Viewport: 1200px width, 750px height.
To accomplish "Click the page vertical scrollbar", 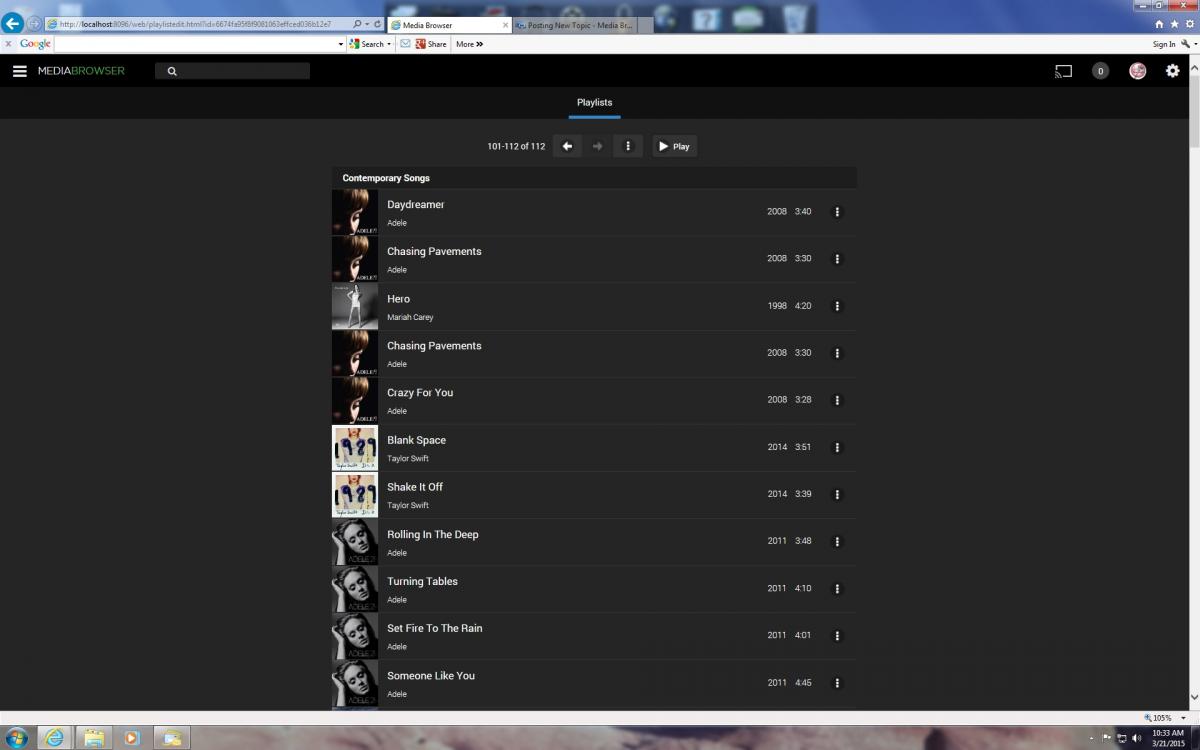I will tap(1194, 382).
